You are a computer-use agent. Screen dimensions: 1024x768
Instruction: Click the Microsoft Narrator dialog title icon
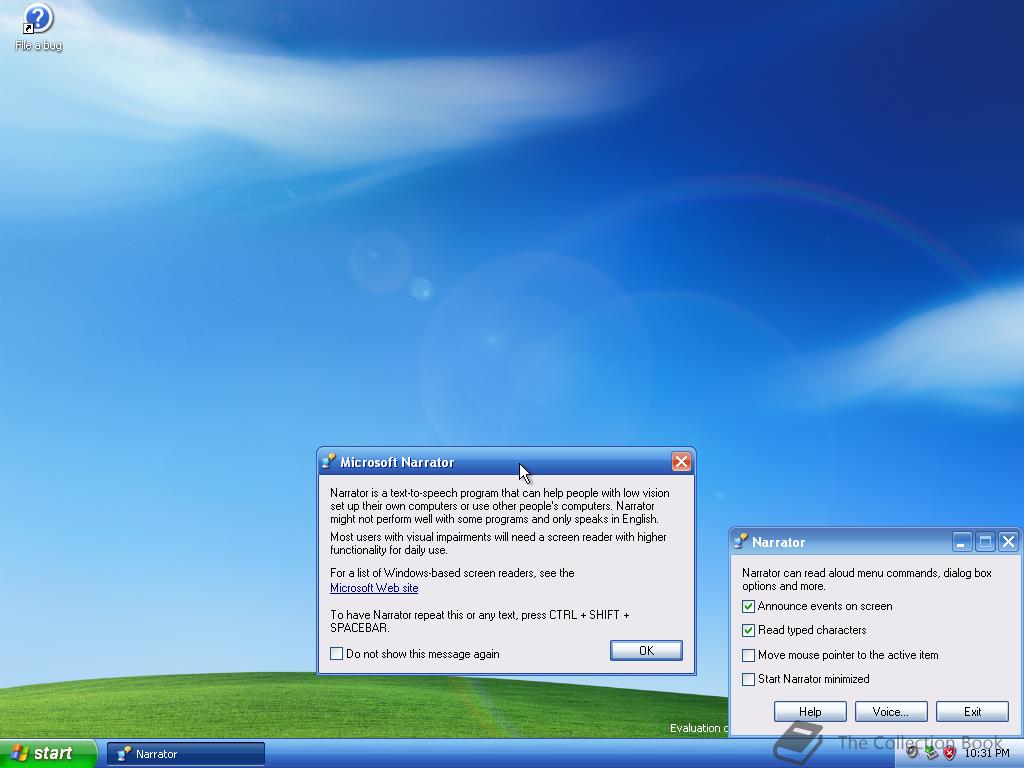(328, 462)
